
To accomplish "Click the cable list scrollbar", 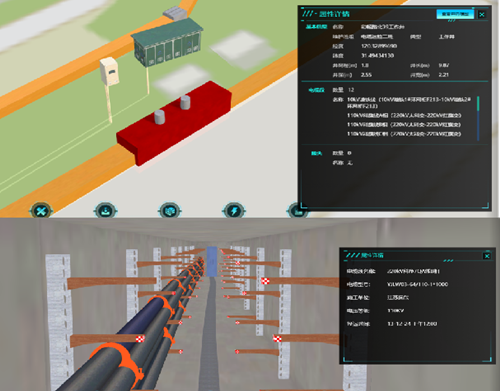I will click(478, 118).
